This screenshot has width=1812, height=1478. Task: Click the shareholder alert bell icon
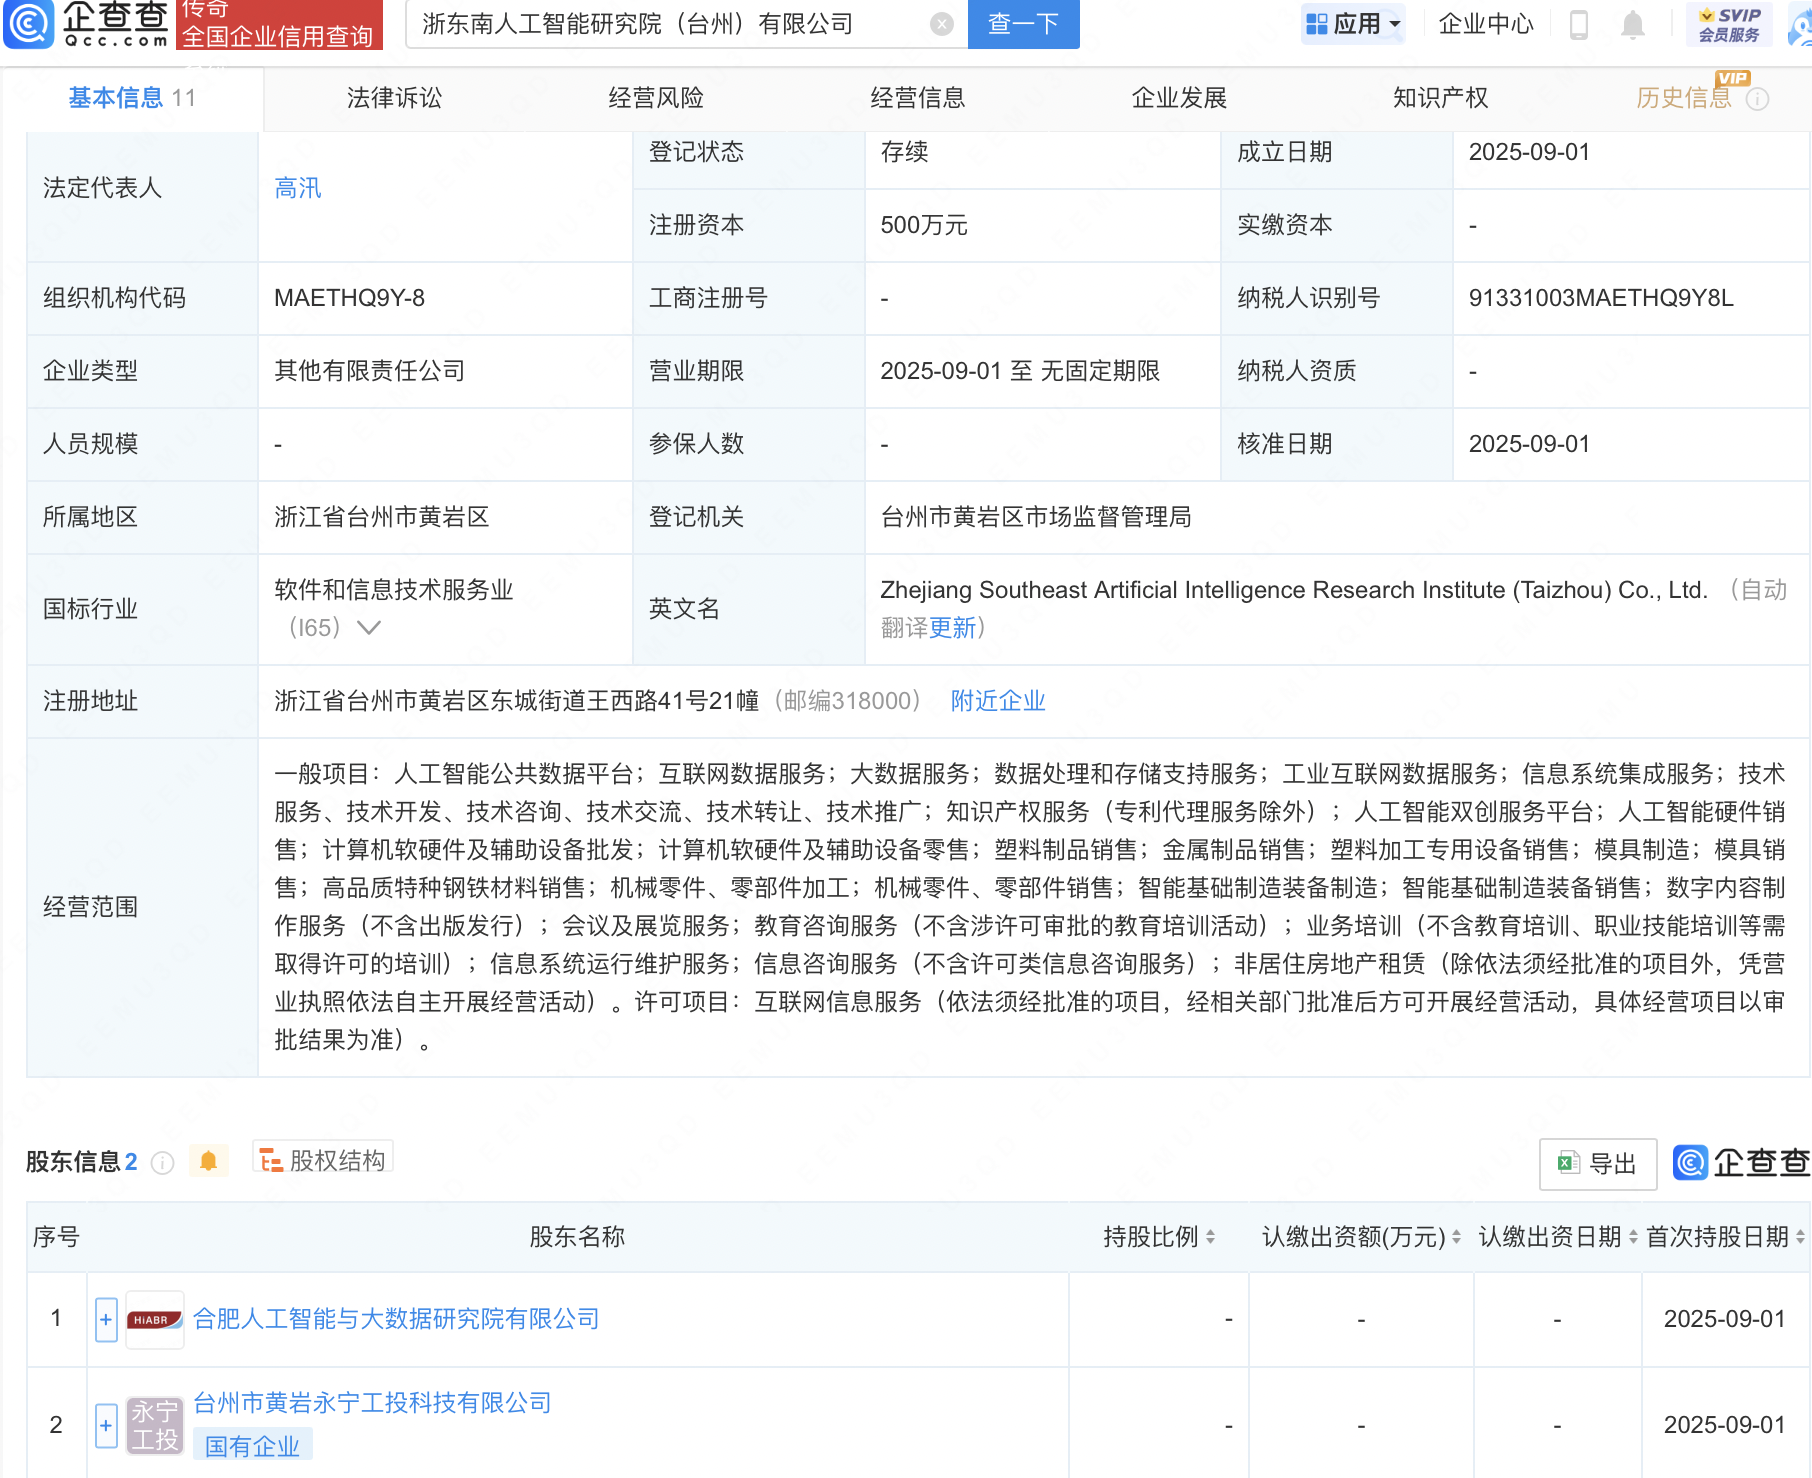pos(208,1161)
